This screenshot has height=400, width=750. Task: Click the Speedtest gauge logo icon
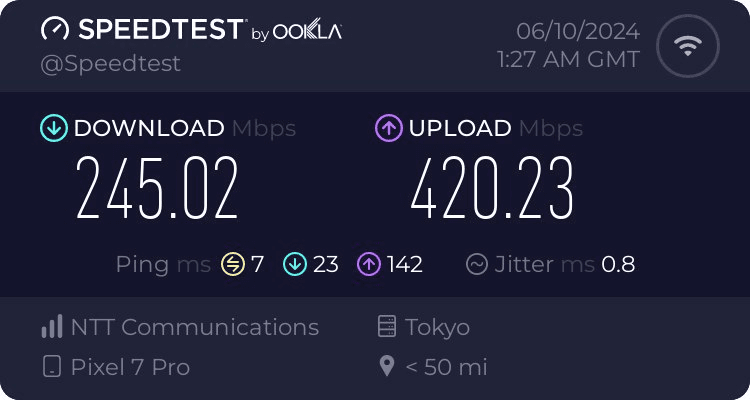click(x=55, y=30)
